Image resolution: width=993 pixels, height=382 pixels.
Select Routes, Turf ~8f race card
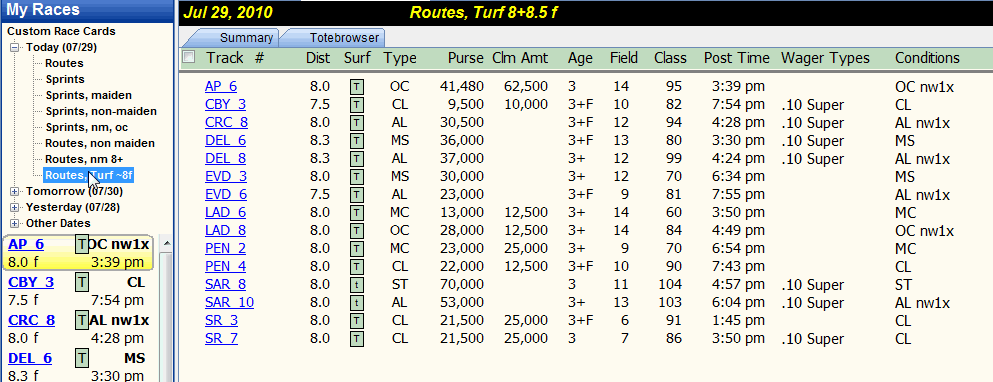click(89, 175)
